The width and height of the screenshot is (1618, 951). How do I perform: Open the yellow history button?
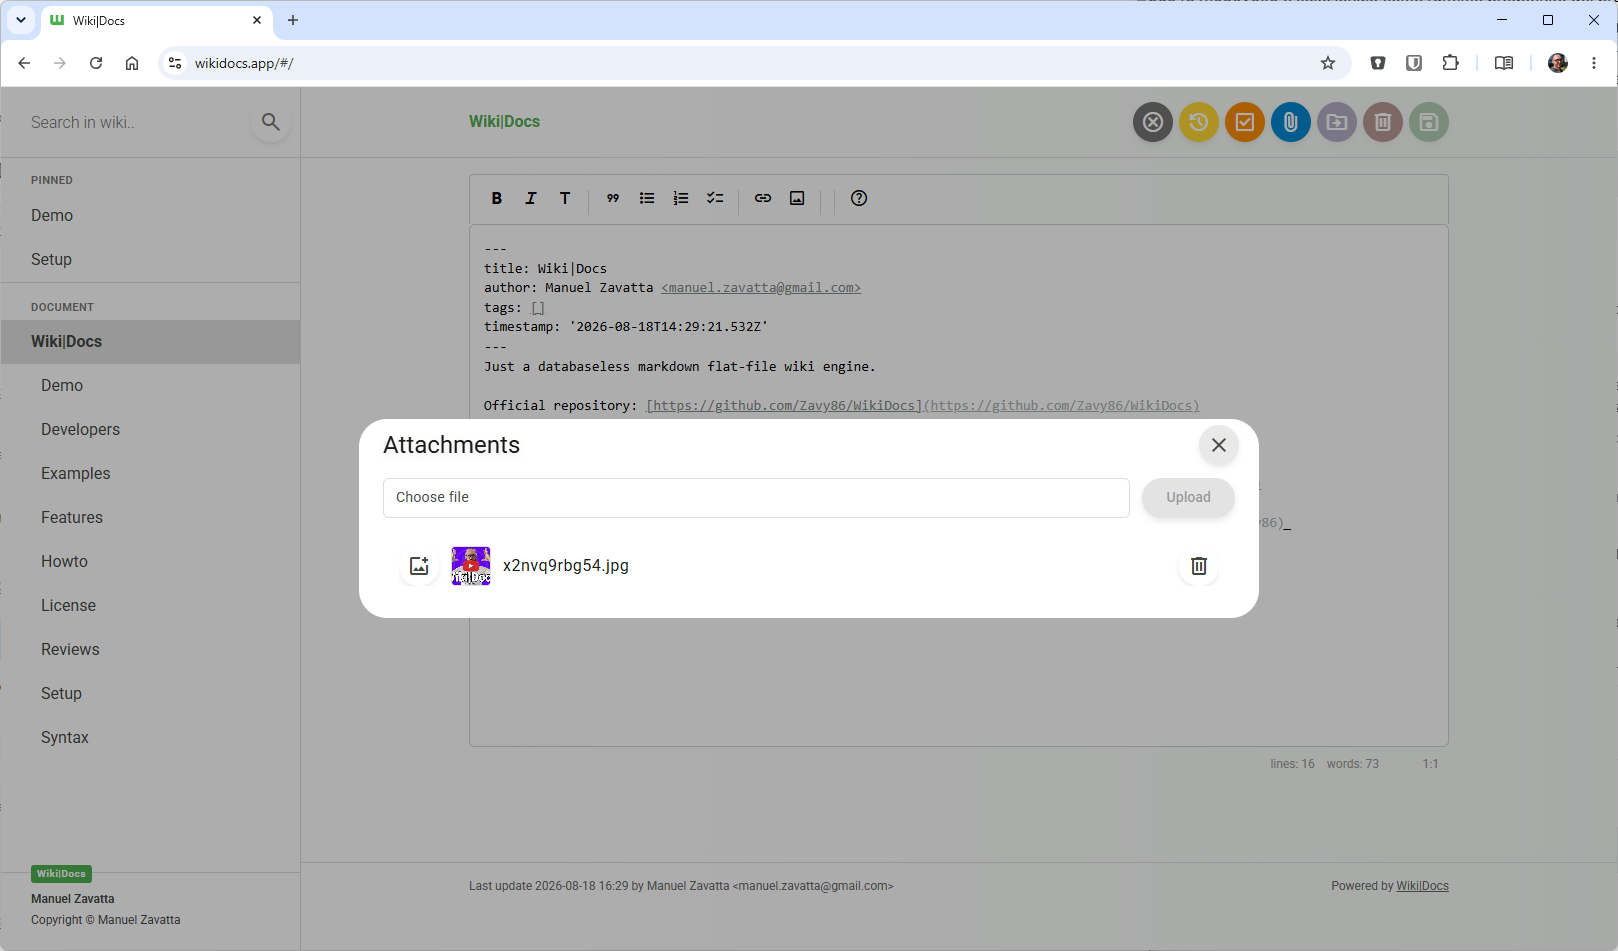click(x=1199, y=122)
